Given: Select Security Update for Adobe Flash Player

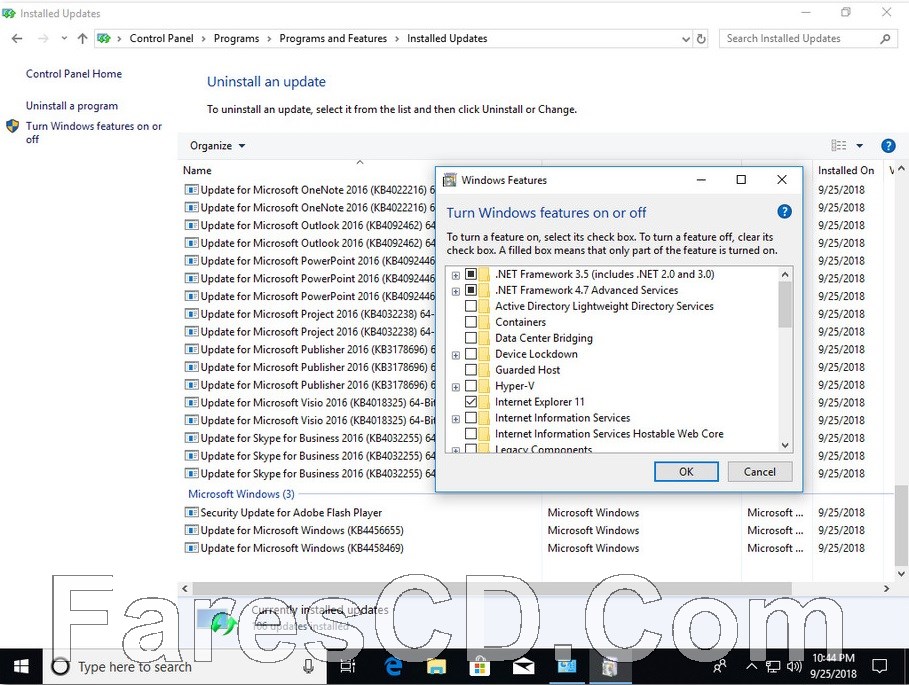Looking at the screenshot, I should point(291,512).
